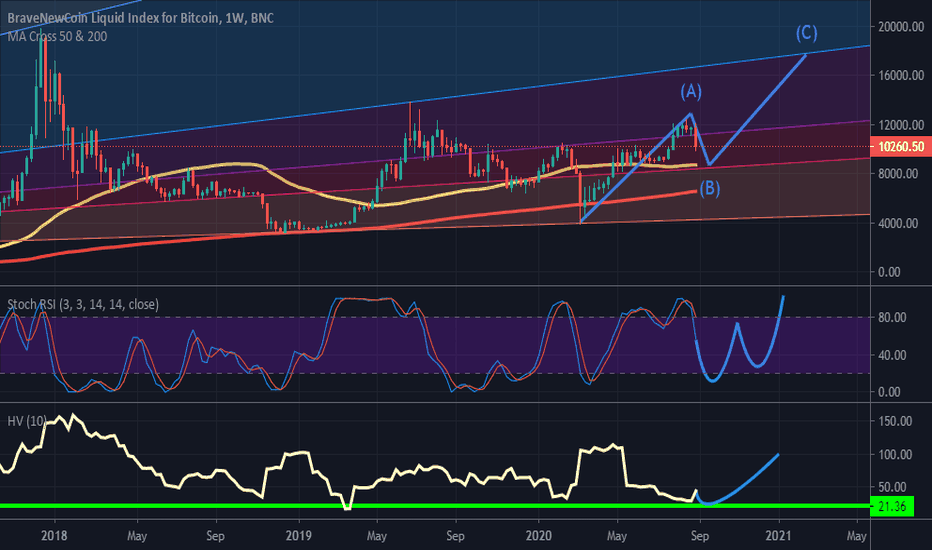Screen dimensions: 932x550
Task: Click the 12000.00 price axis label
Action: point(901,125)
